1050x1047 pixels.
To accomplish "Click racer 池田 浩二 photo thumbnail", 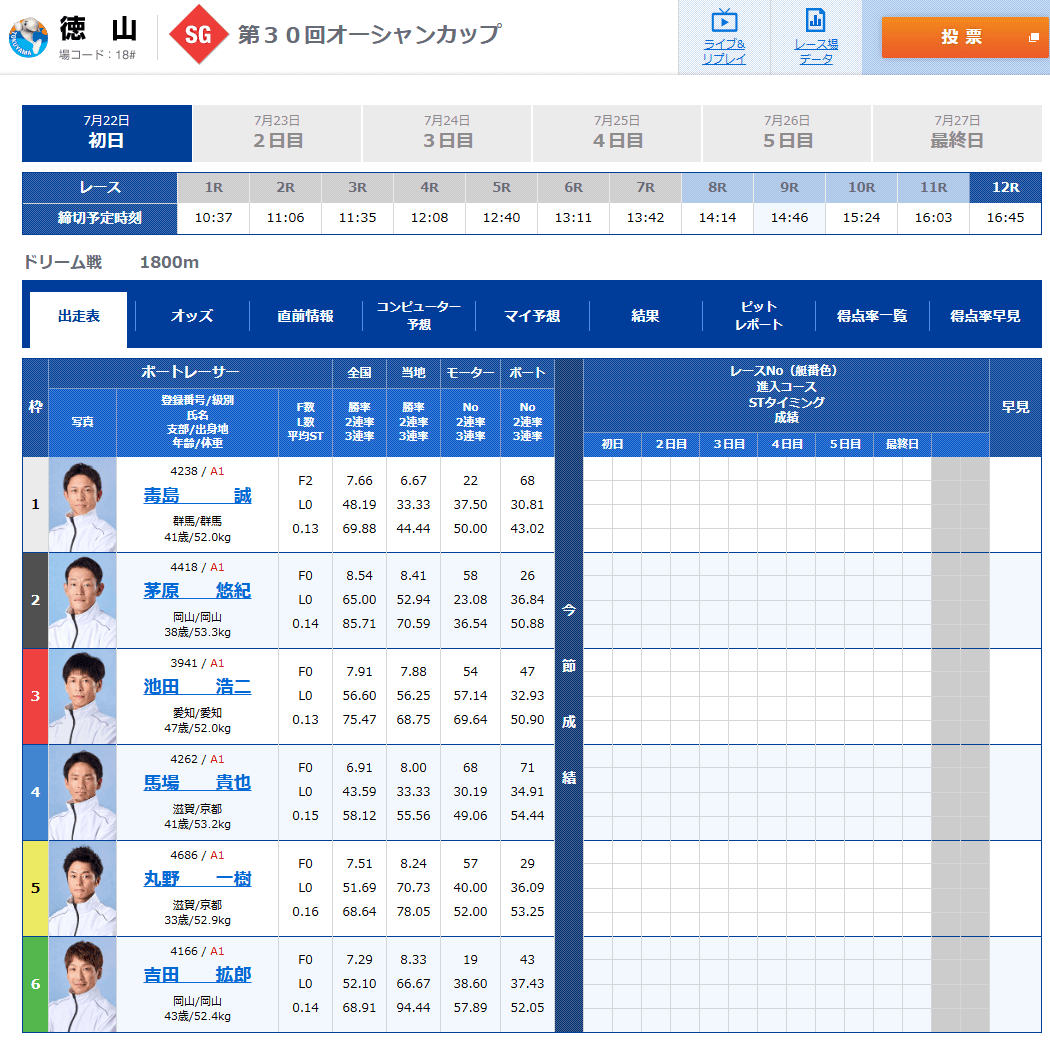I will (x=82, y=696).
